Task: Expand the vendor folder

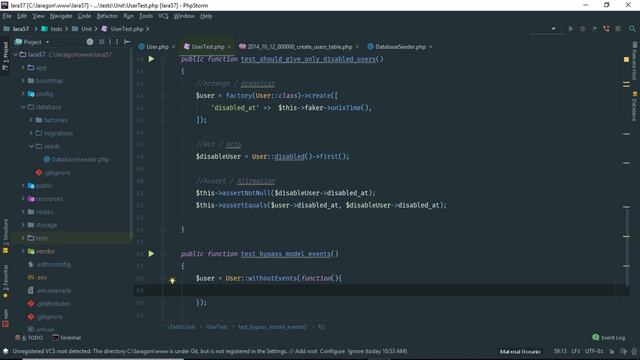Action: point(23,251)
